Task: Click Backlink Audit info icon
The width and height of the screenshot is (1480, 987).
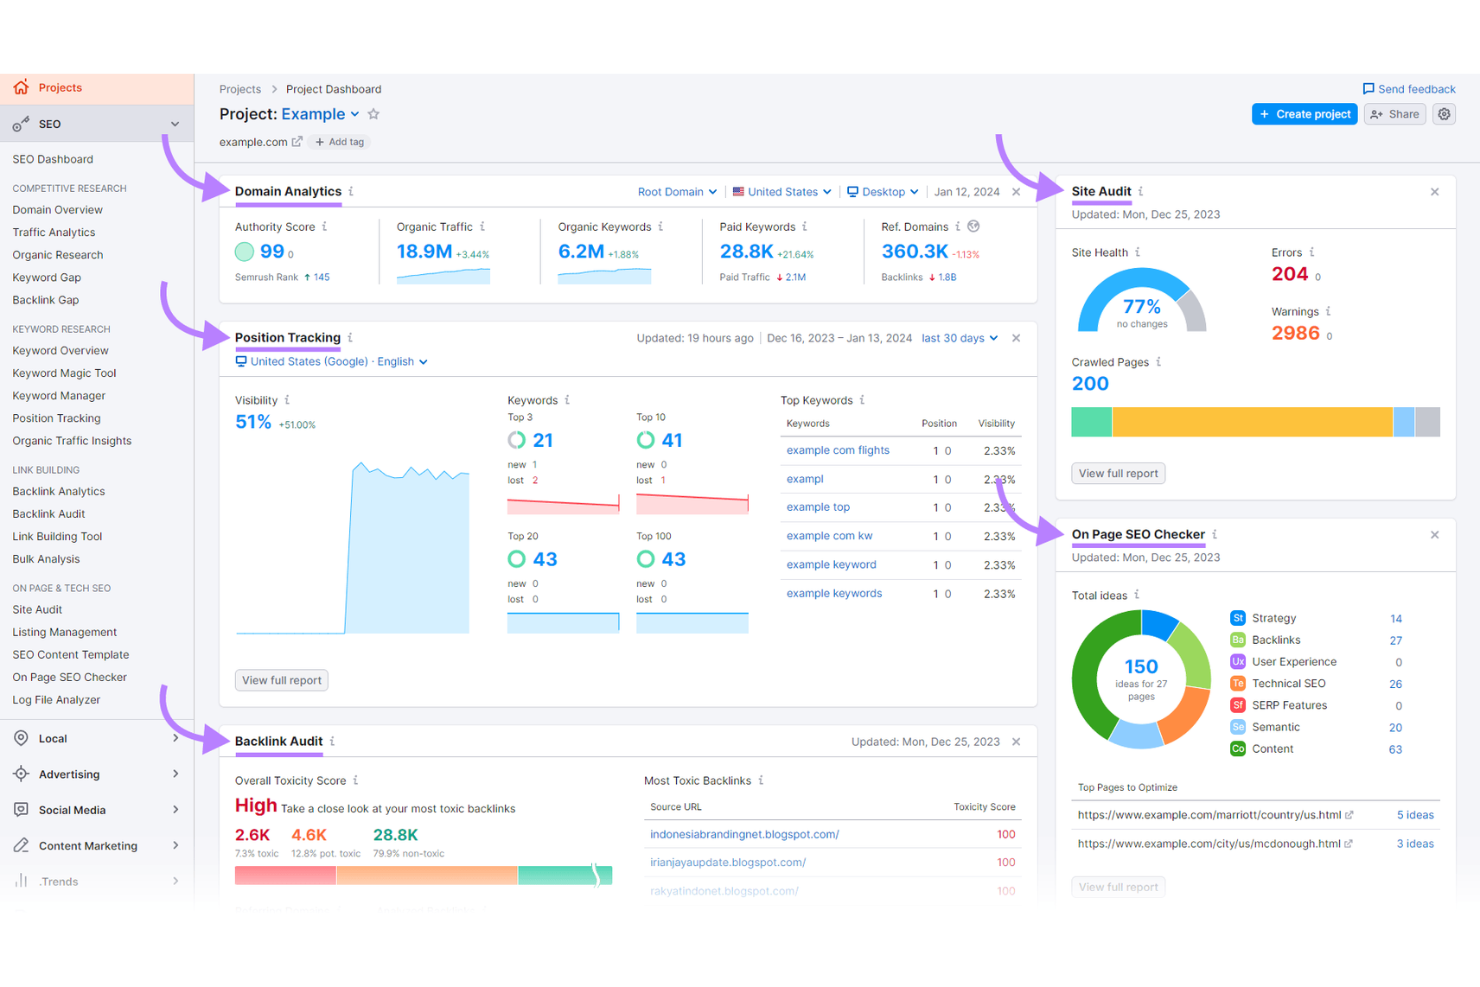Action: click(x=332, y=741)
